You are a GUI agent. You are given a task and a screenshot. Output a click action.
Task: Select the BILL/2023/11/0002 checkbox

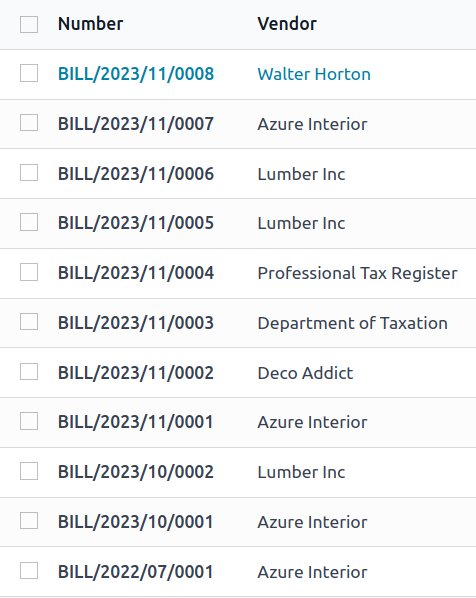pyautogui.click(x=29, y=372)
